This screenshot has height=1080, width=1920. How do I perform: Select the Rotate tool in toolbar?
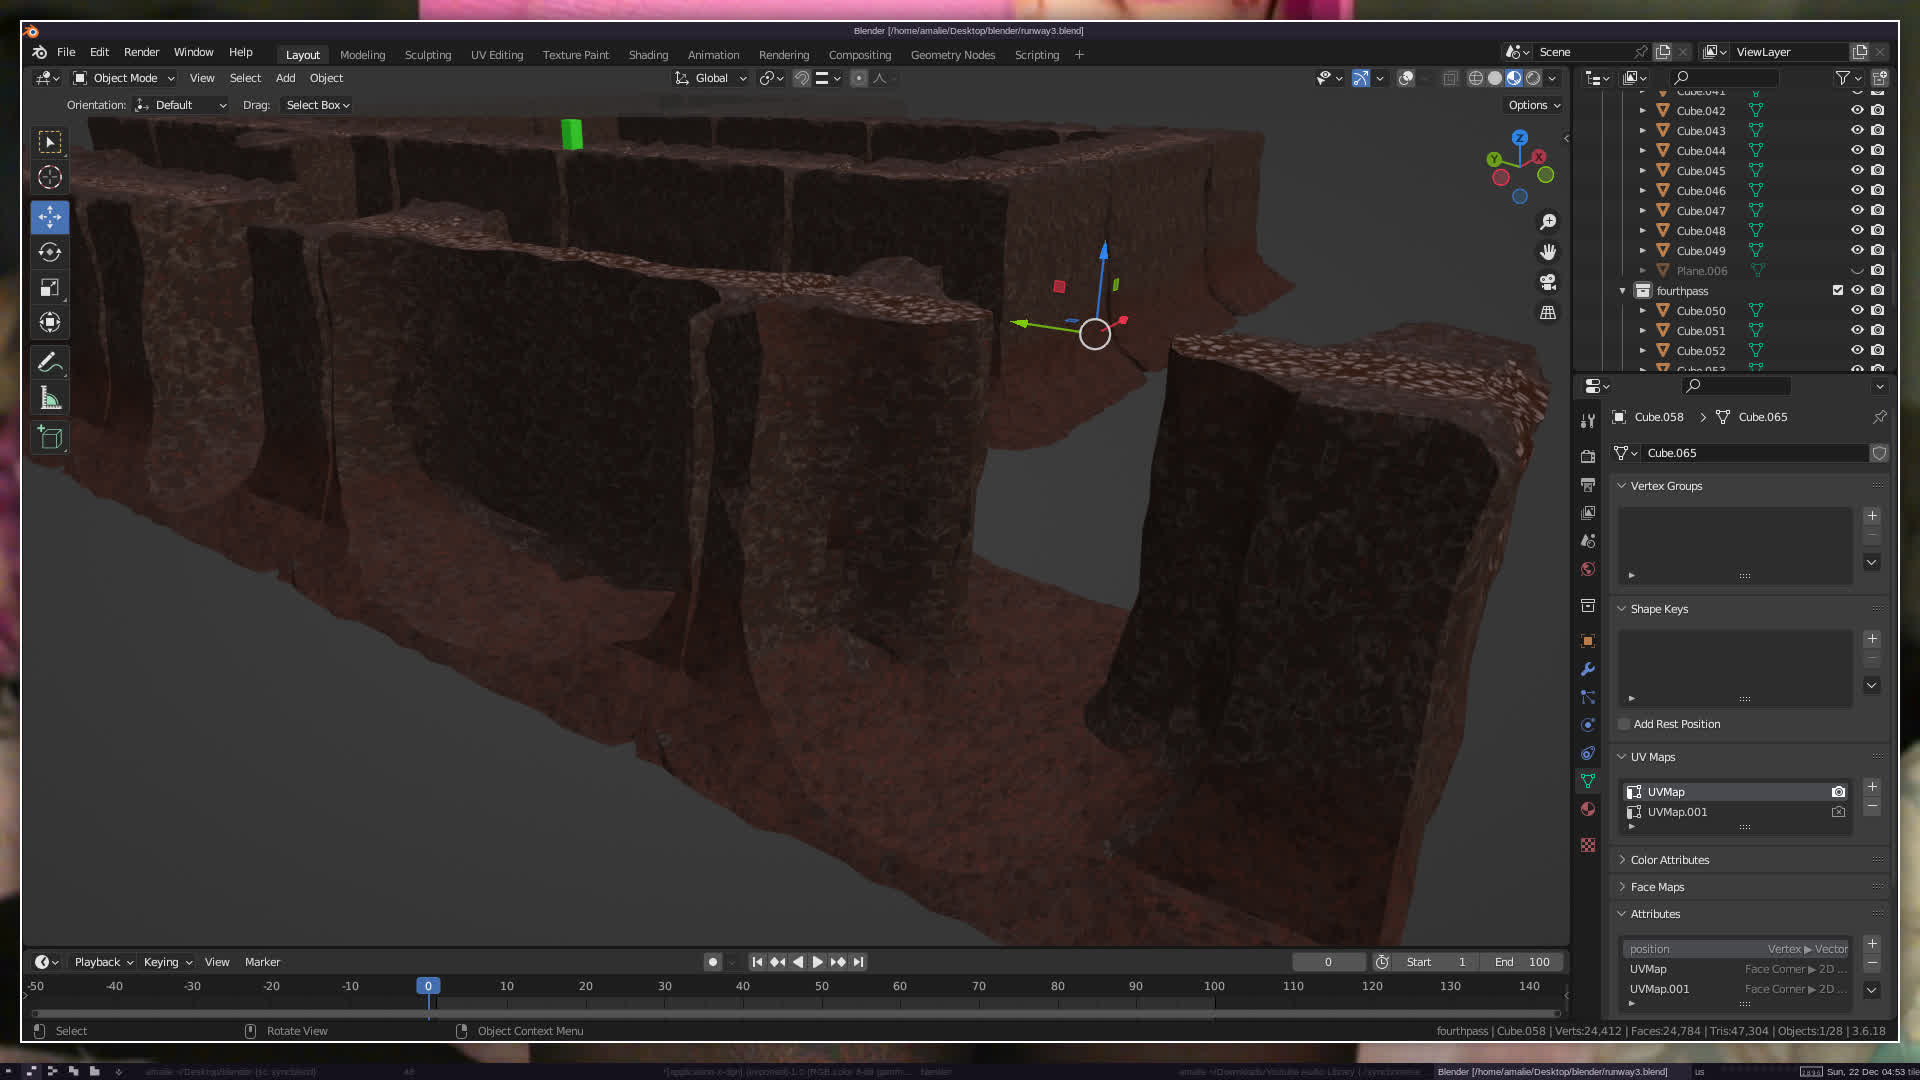click(50, 252)
